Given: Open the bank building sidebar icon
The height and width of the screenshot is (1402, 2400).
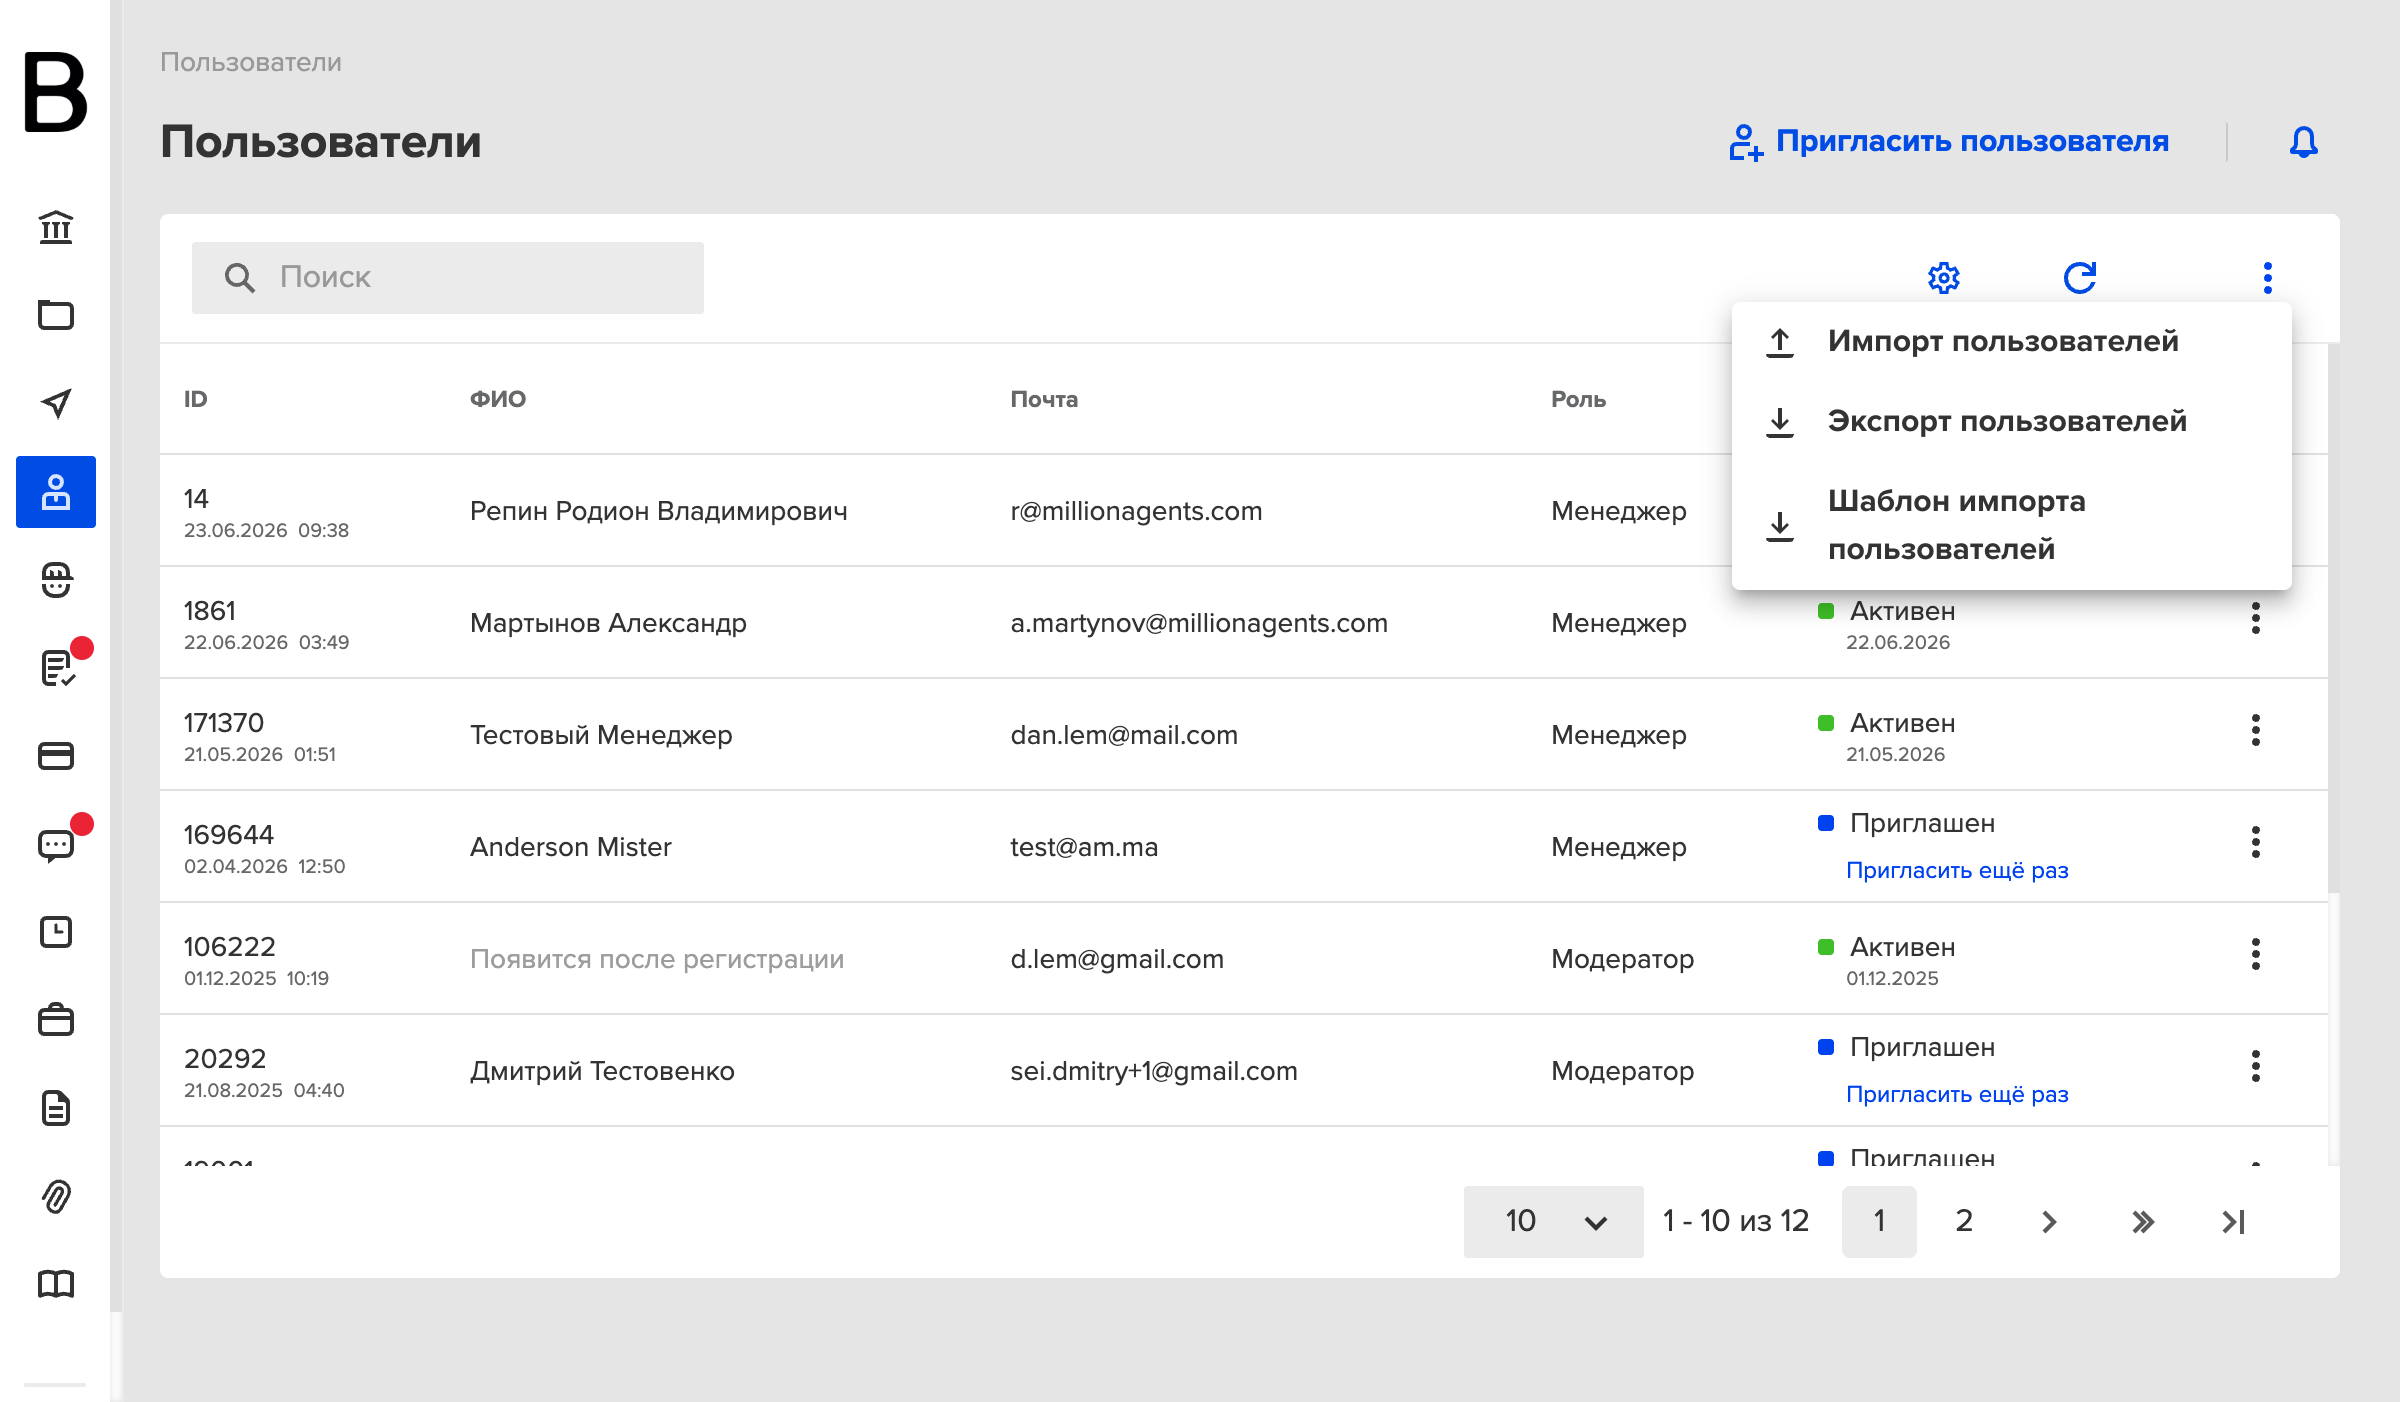Looking at the screenshot, I should pyautogui.click(x=56, y=227).
